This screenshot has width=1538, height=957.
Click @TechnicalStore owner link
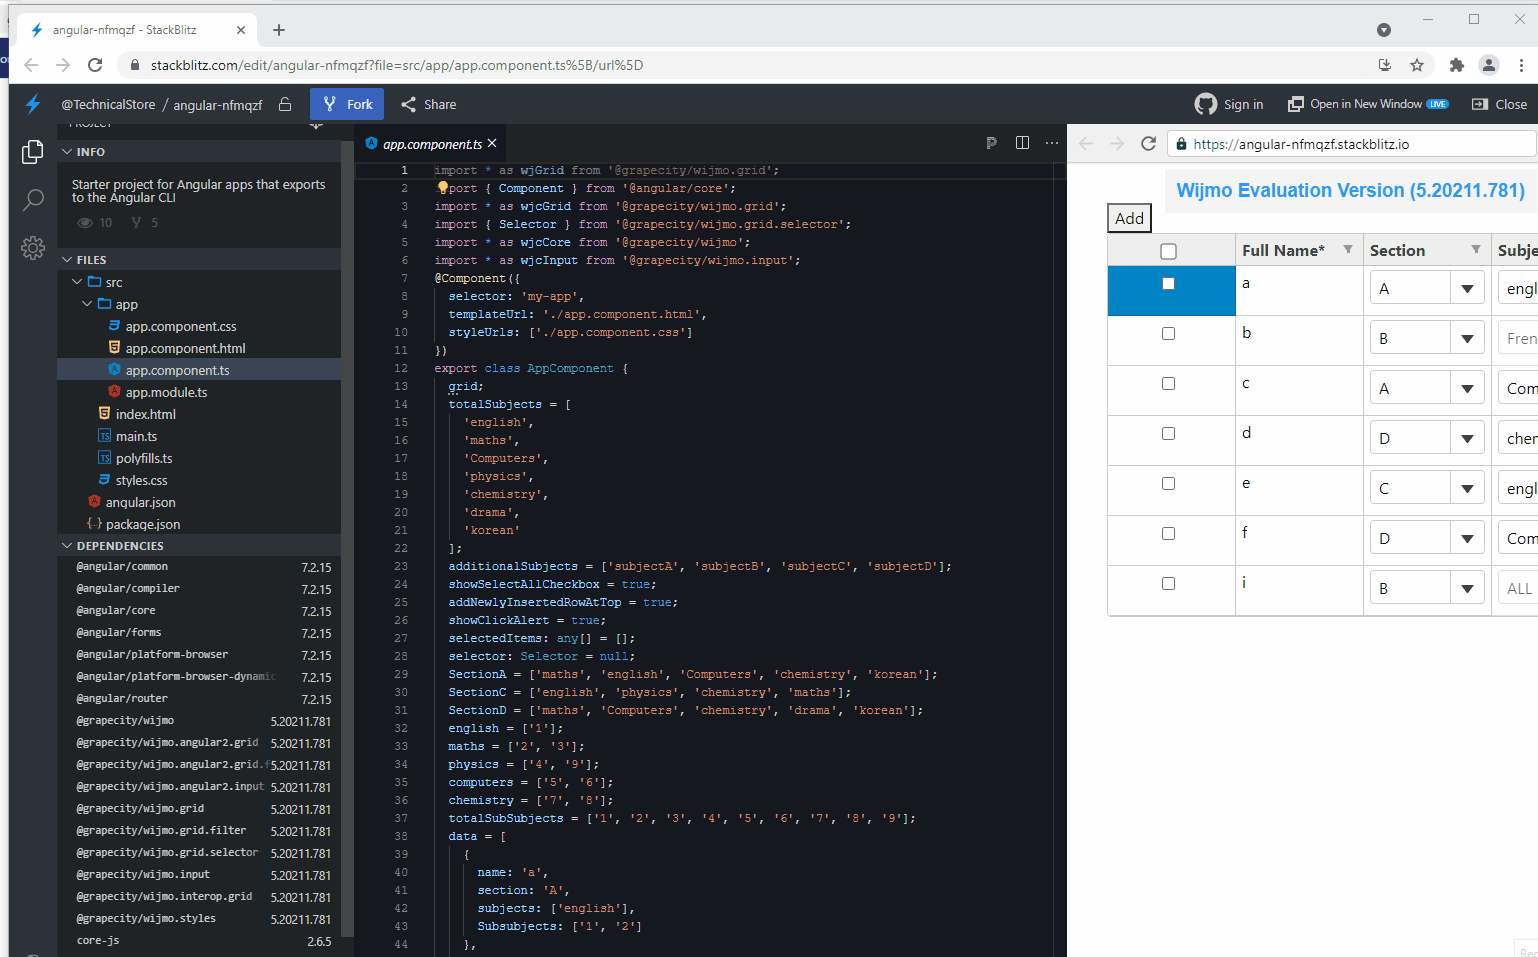tap(108, 104)
